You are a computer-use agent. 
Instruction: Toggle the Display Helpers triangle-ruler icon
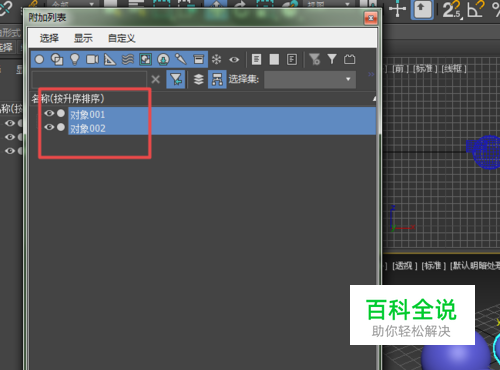[x=110, y=60]
